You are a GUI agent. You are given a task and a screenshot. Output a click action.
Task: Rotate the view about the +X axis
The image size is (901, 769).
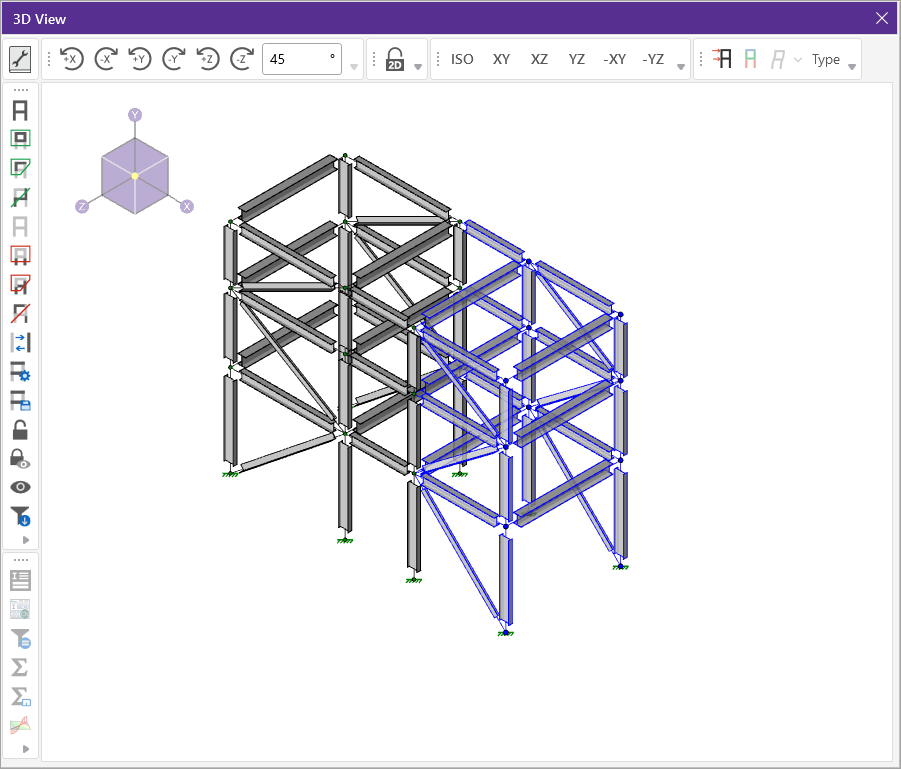pos(71,59)
